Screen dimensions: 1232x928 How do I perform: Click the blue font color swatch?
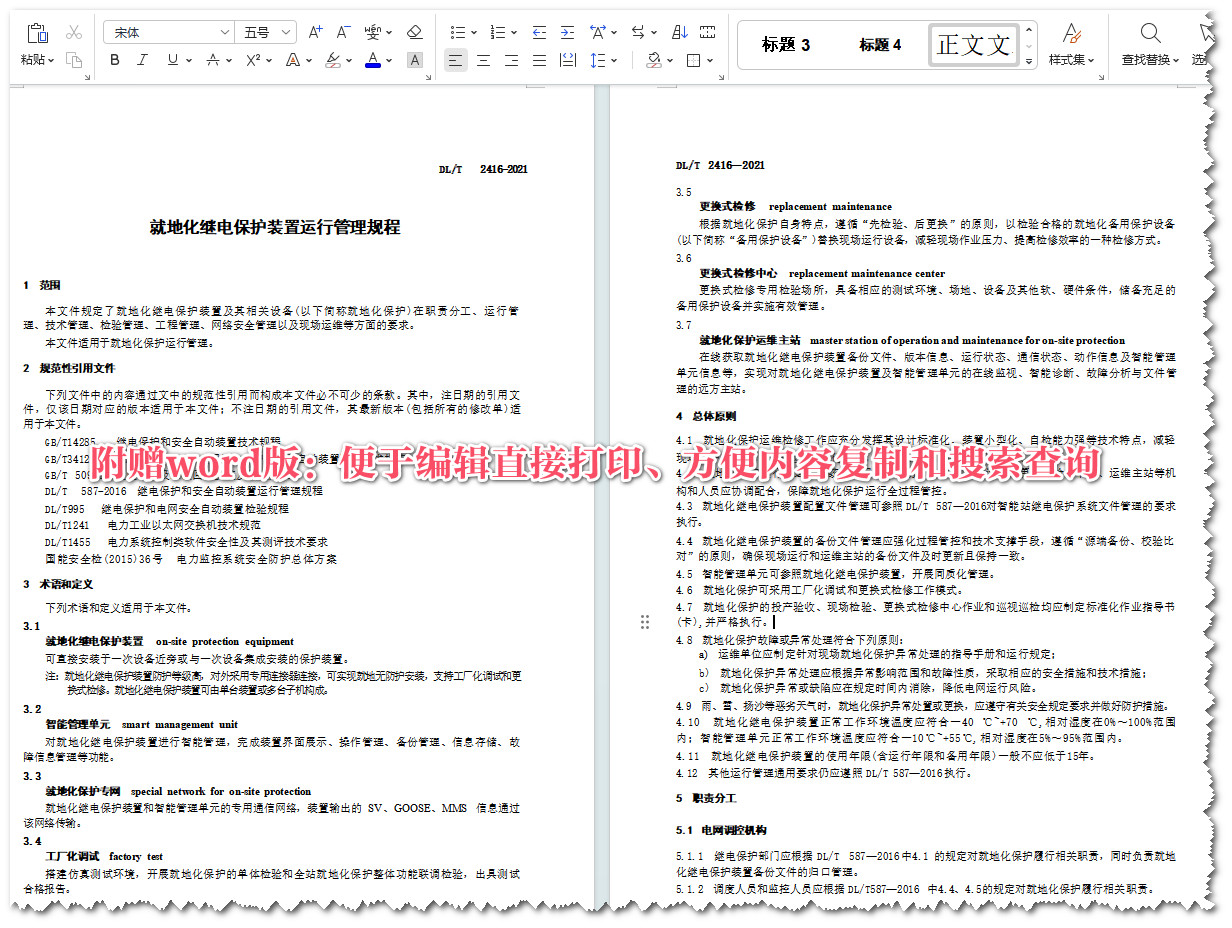[371, 59]
